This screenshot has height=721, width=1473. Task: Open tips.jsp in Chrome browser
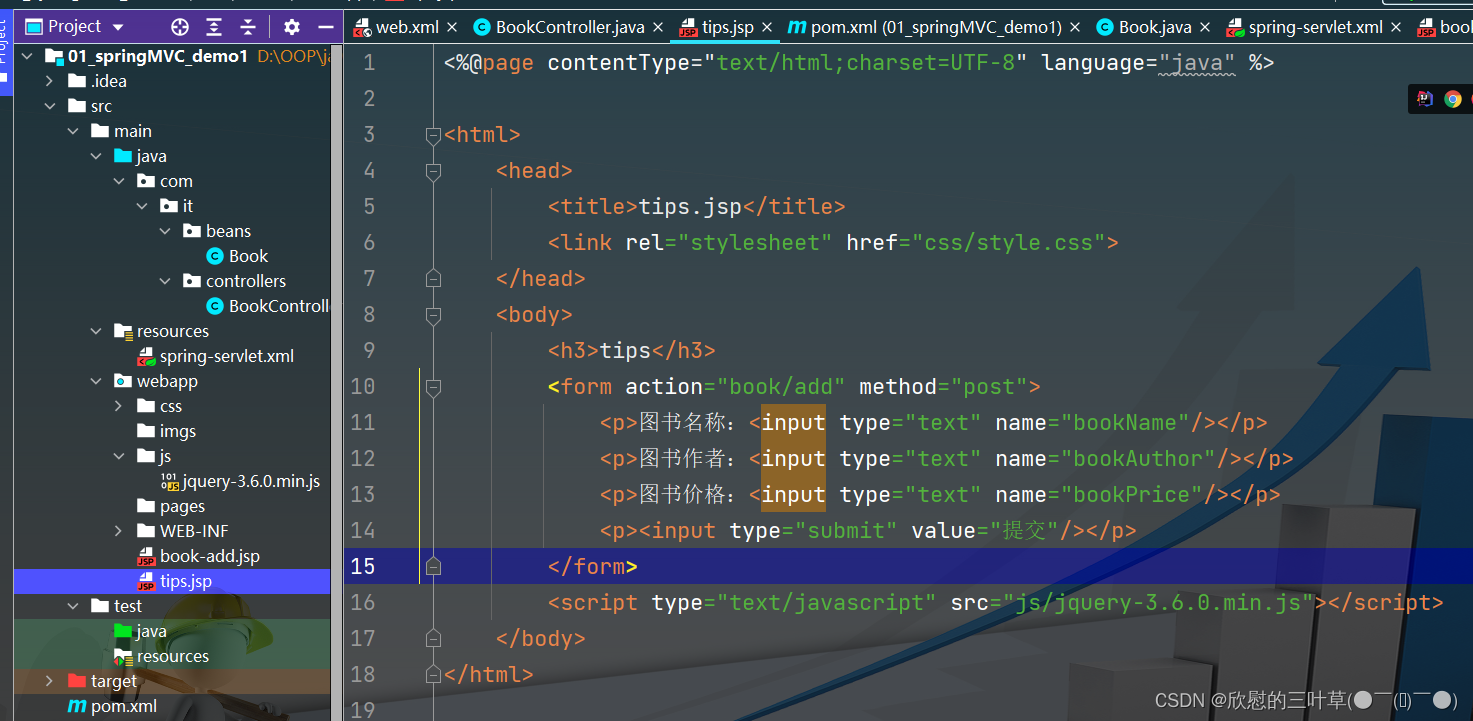(x=1453, y=98)
